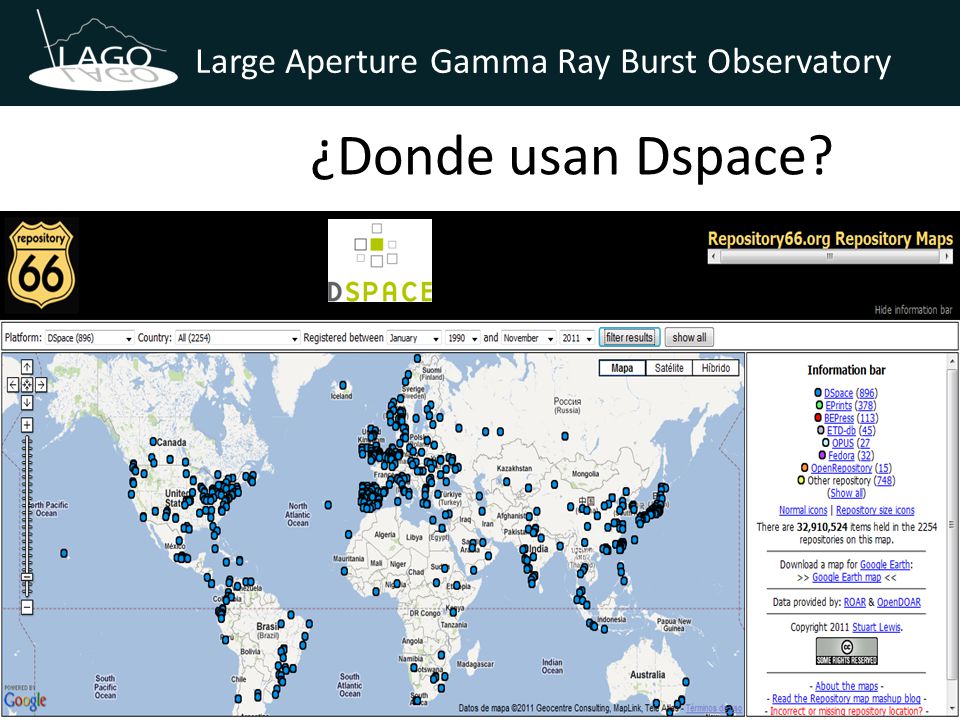The height and width of the screenshot is (720, 960).
Task: Switch to Híbrido map view
Action: (716, 368)
